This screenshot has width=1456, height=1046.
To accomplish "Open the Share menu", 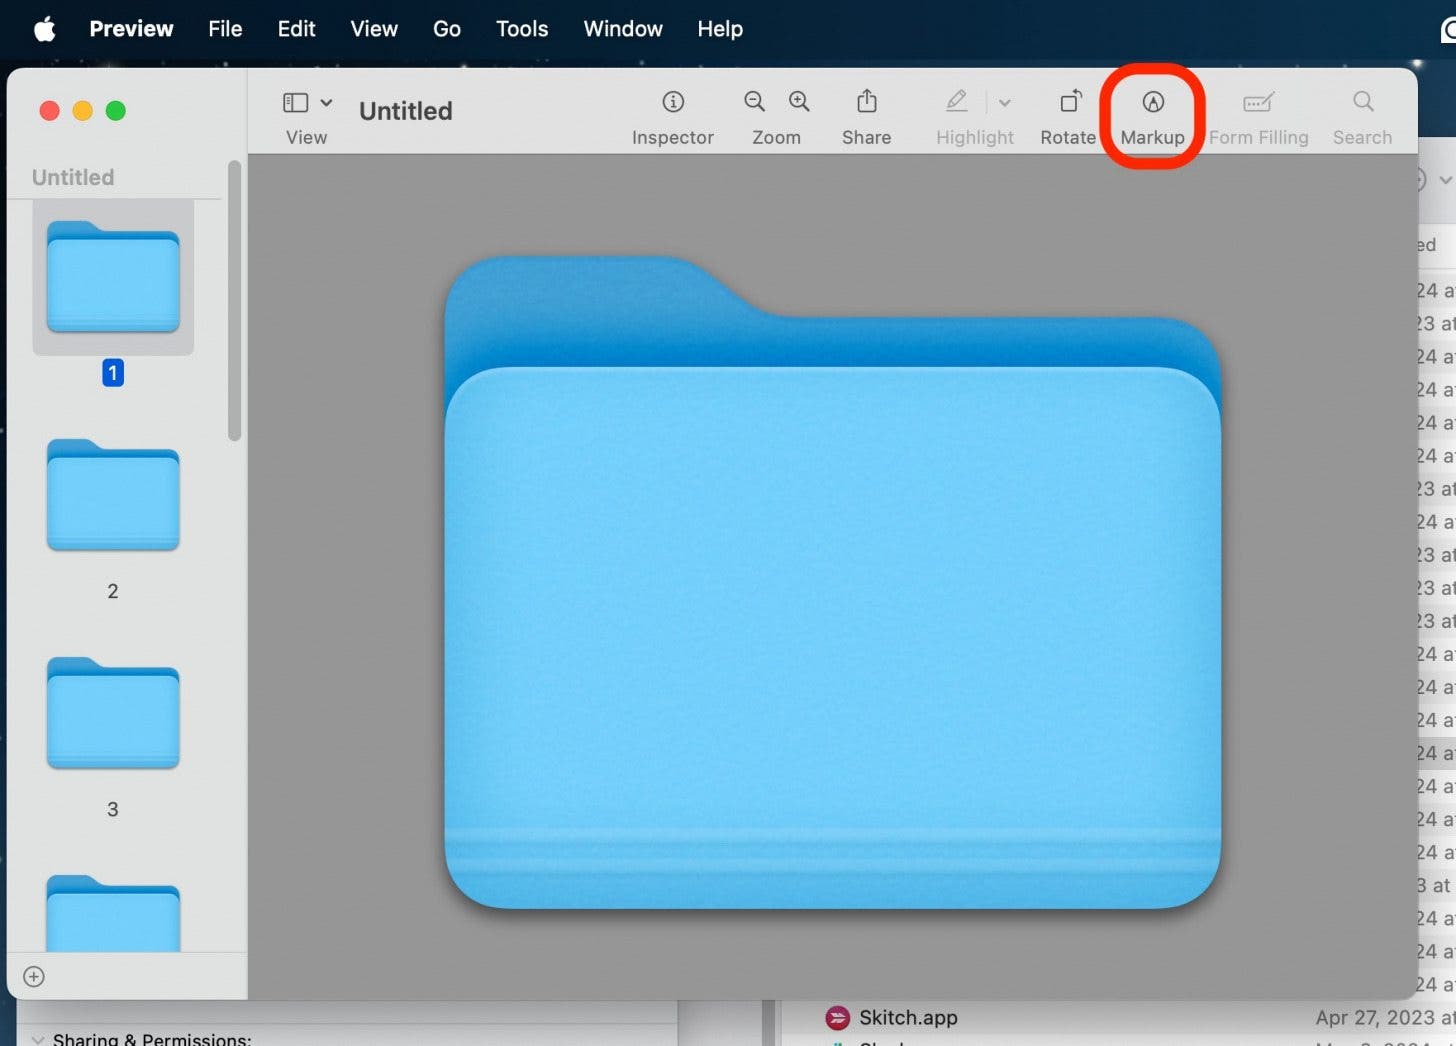I will (x=865, y=113).
